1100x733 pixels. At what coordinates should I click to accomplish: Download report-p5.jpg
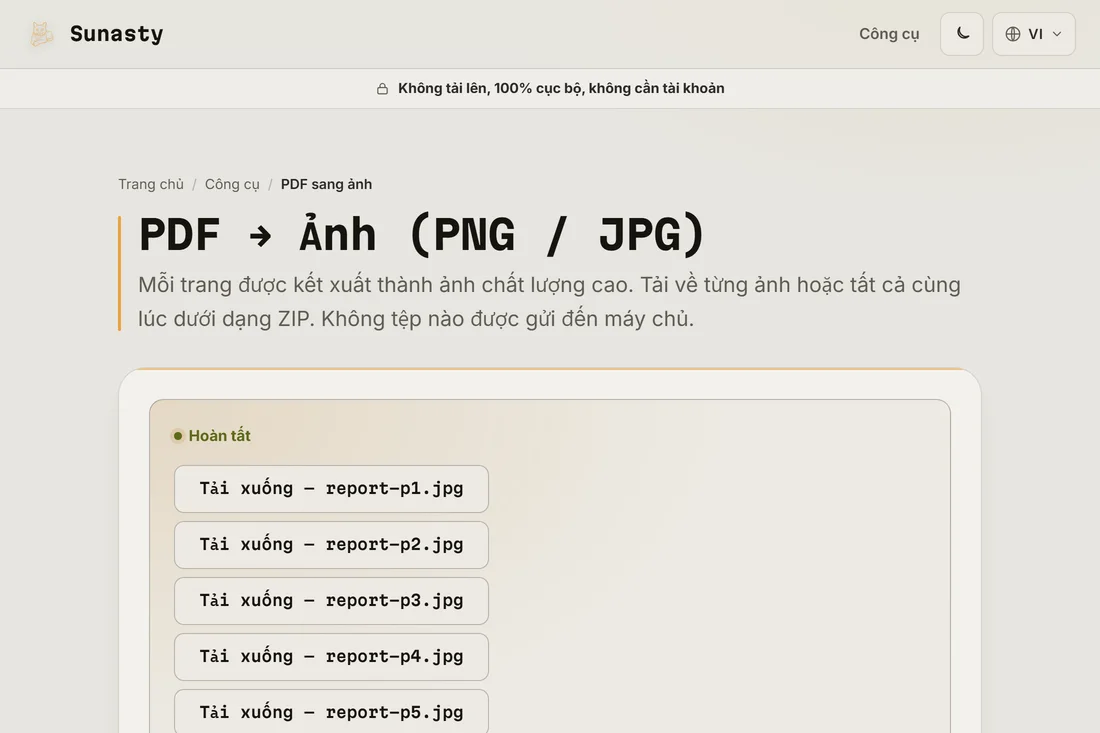coord(331,712)
